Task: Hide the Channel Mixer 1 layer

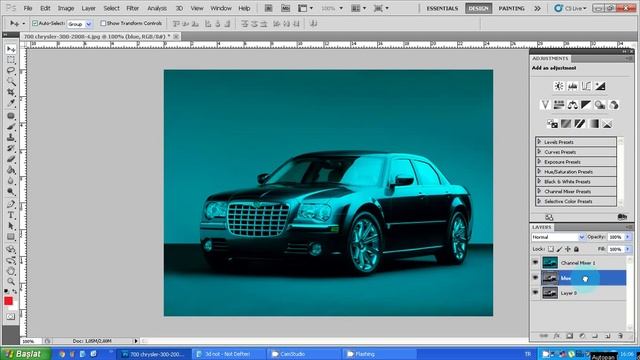Action: 536,263
